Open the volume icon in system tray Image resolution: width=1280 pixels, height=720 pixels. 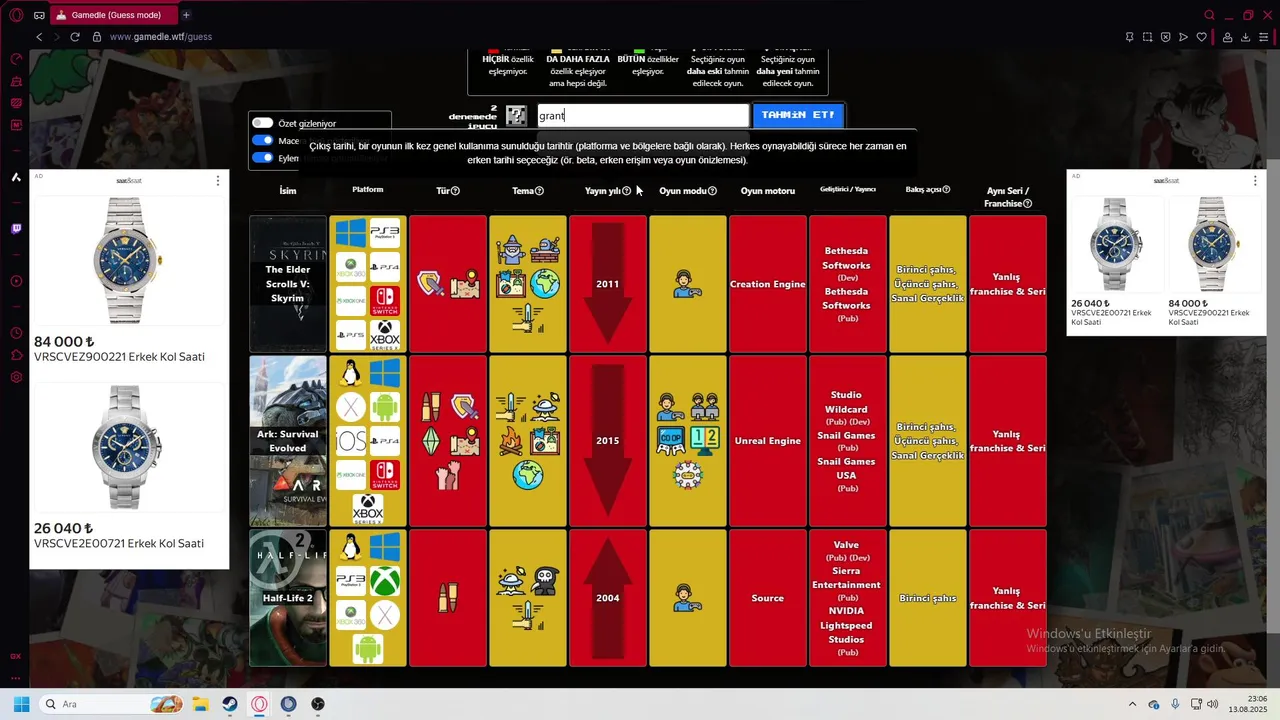[x=1212, y=704]
